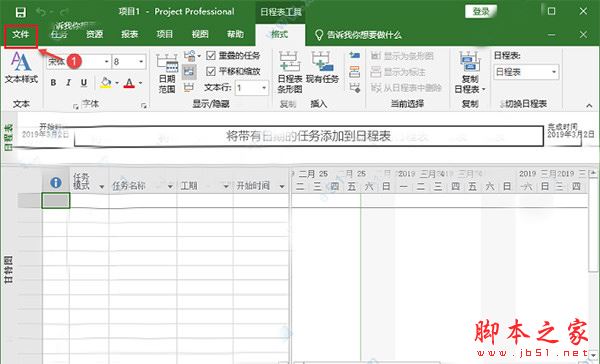Click the Underline formatting button
The image size is (600, 364).
84,83
